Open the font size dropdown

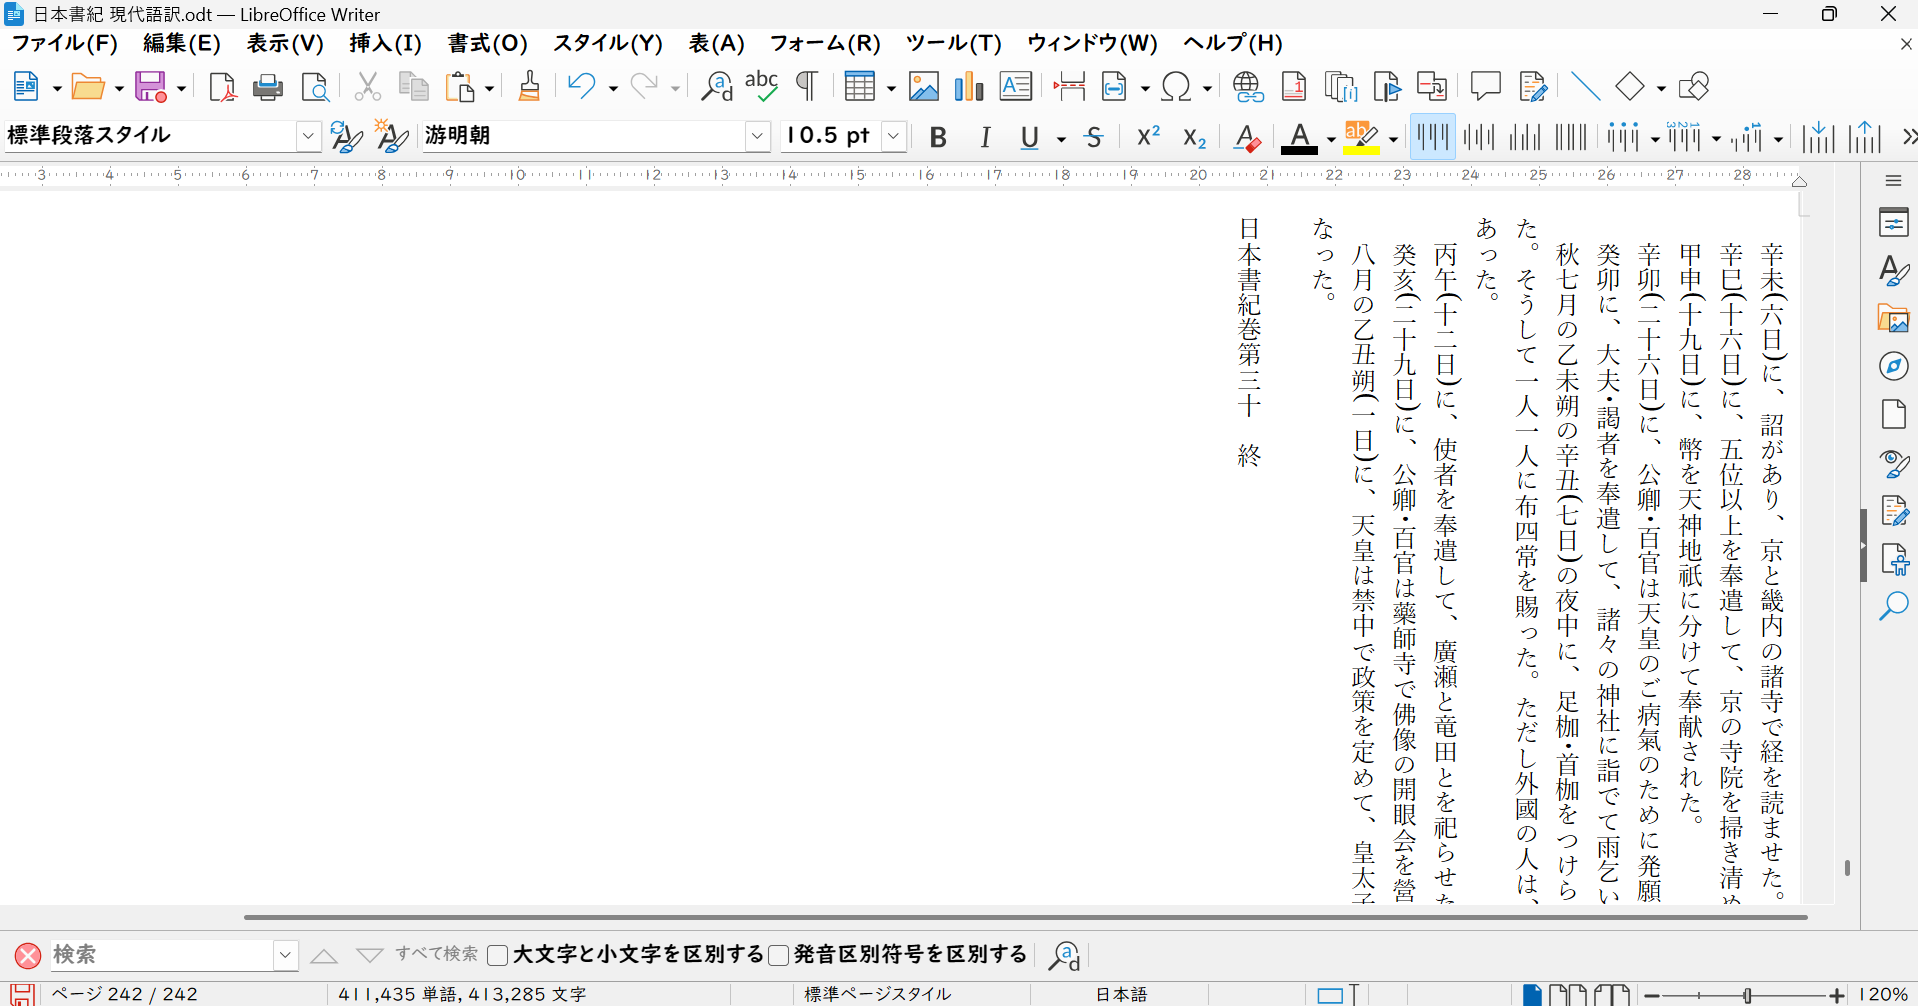894,136
